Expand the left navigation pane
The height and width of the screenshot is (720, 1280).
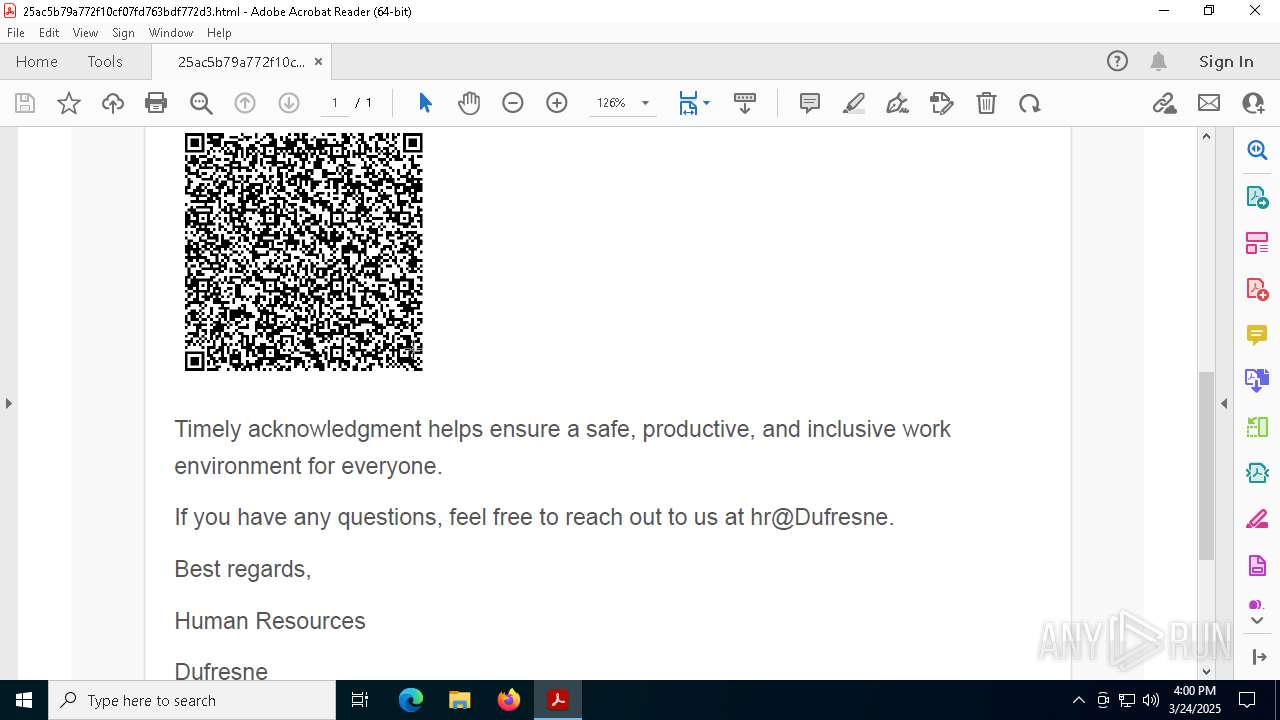[8, 403]
